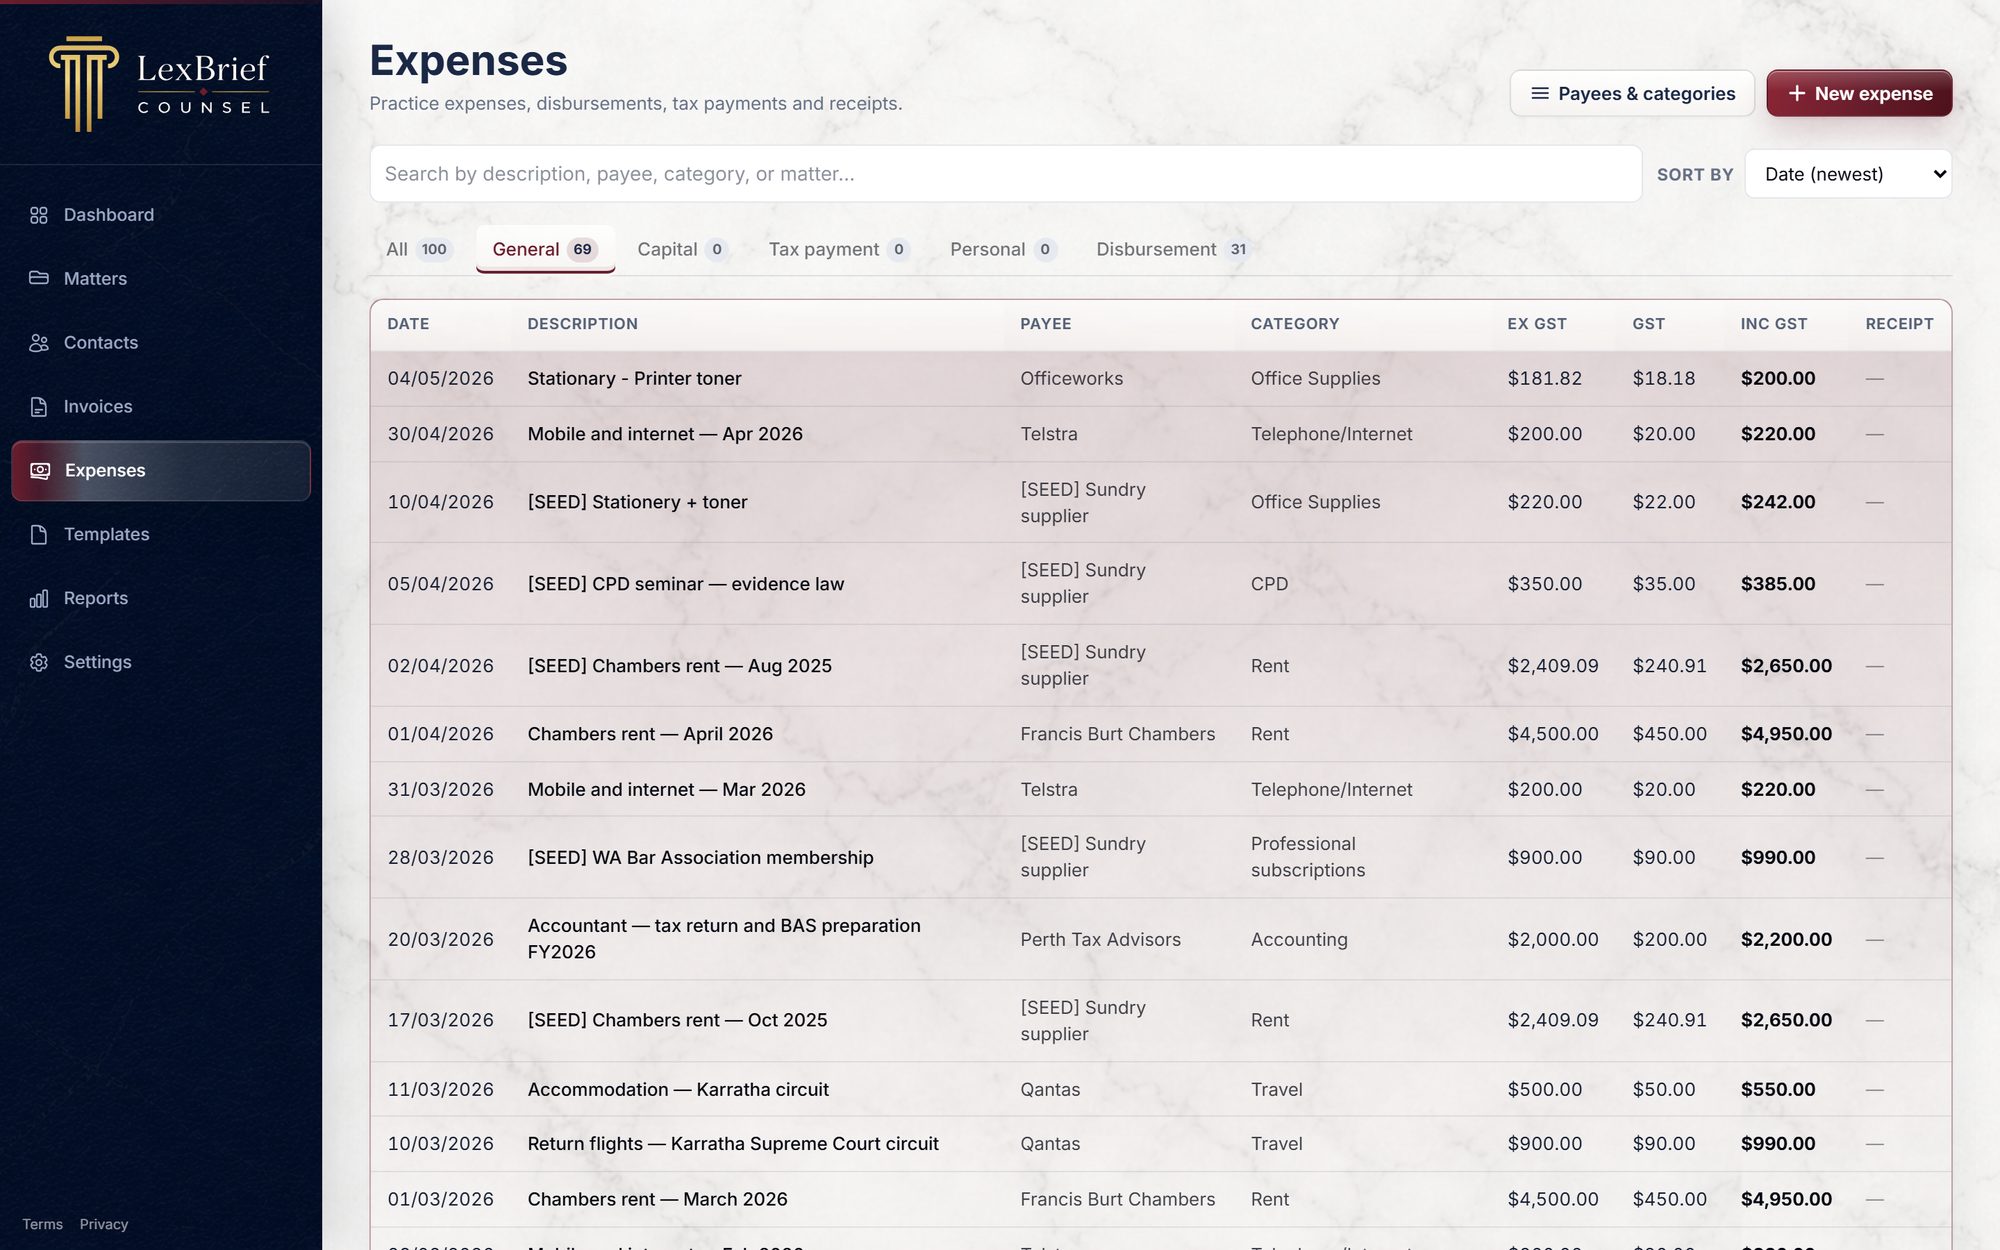2000x1250 pixels.
Task: Click the $2,200.00 Inc GST amount
Action: pos(1786,940)
